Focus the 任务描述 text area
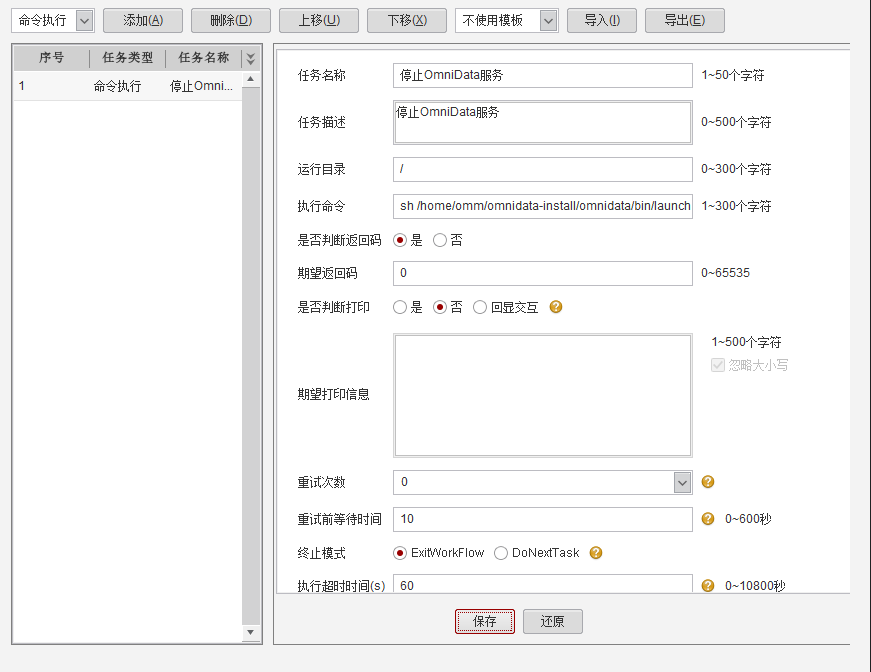The image size is (871, 672). point(543,122)
